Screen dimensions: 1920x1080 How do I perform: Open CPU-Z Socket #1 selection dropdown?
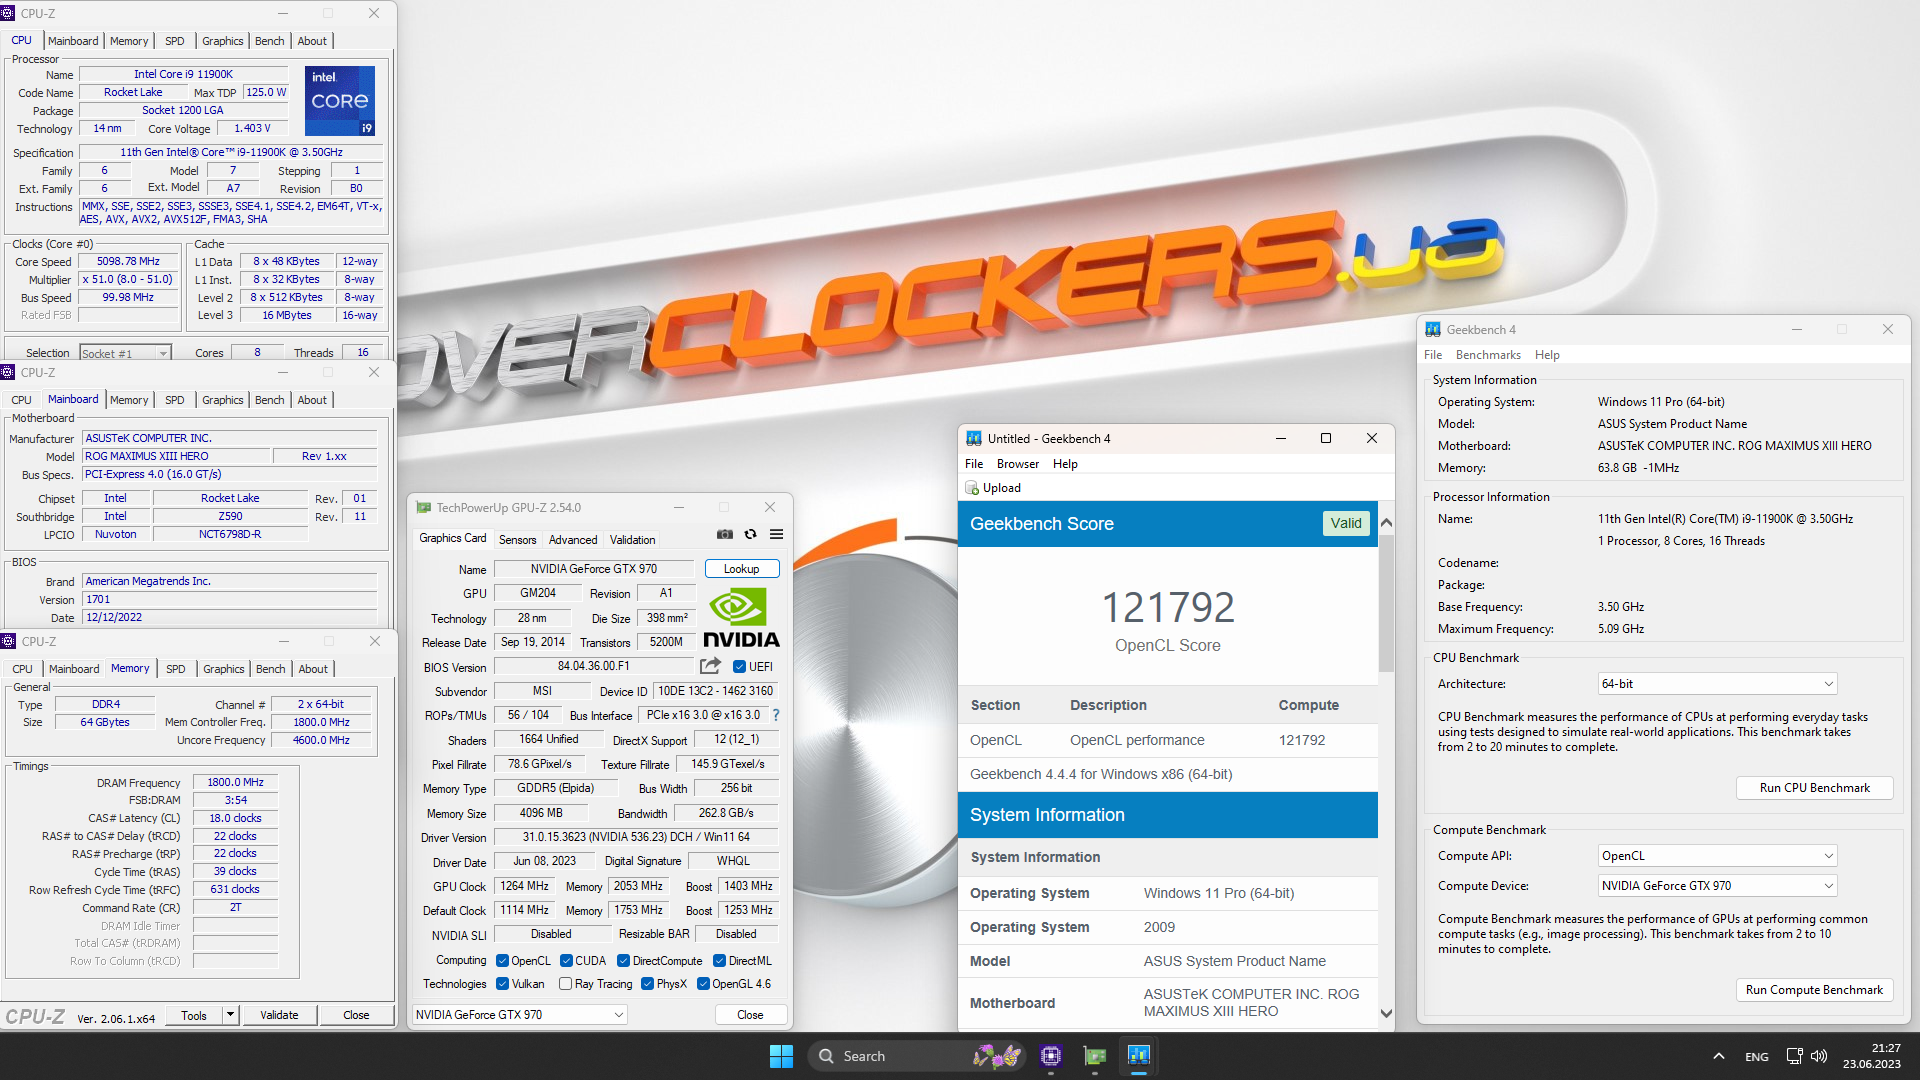[x=125, y=353]
